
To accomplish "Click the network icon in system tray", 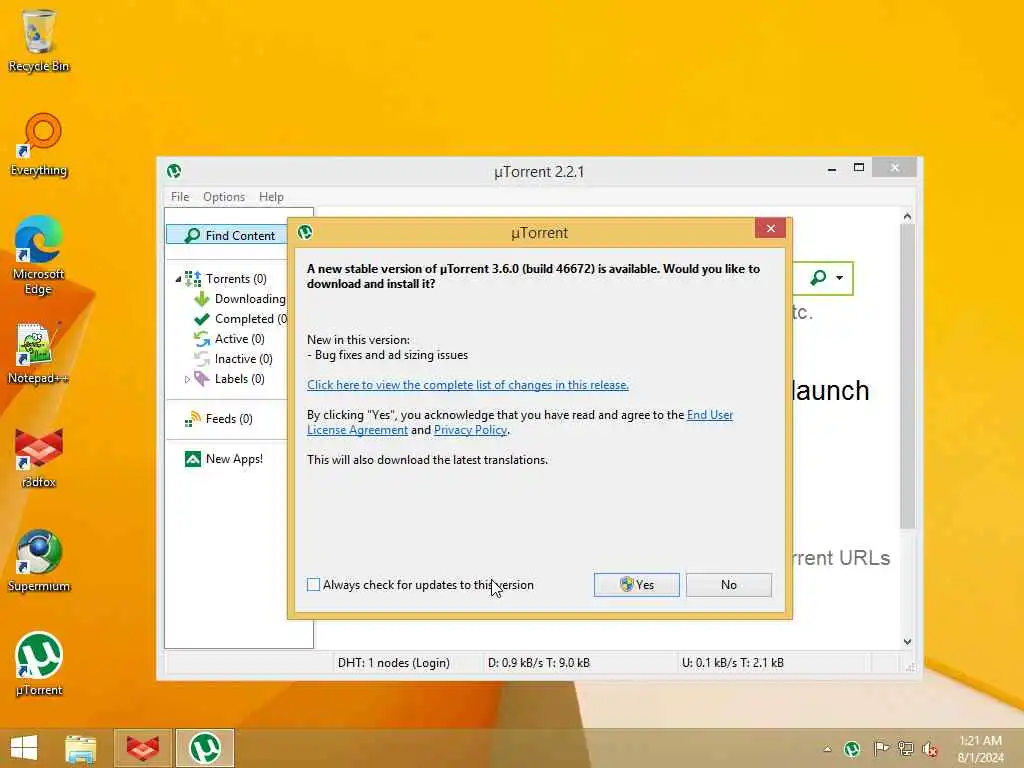I will point(905,749).
